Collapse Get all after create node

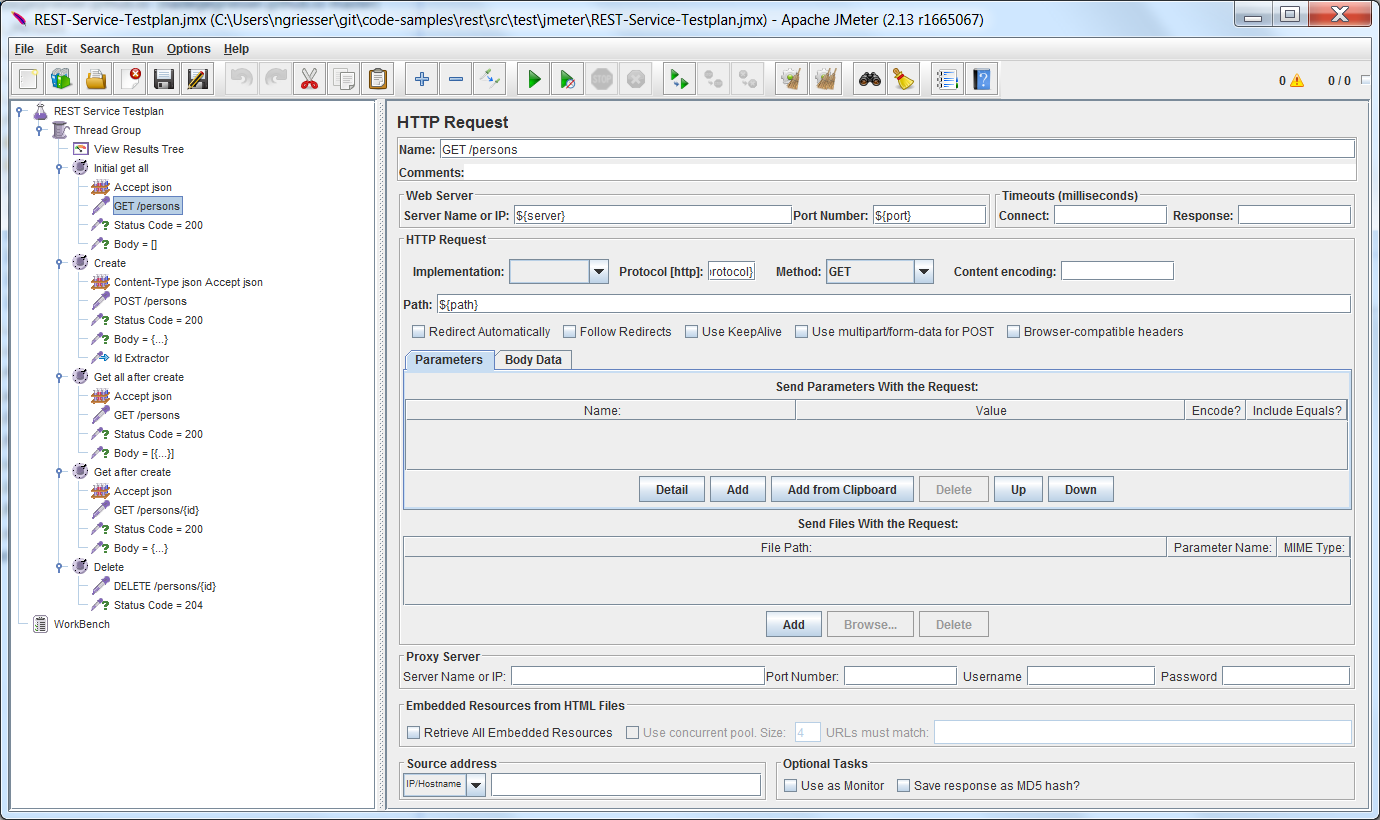coord(59,377)
